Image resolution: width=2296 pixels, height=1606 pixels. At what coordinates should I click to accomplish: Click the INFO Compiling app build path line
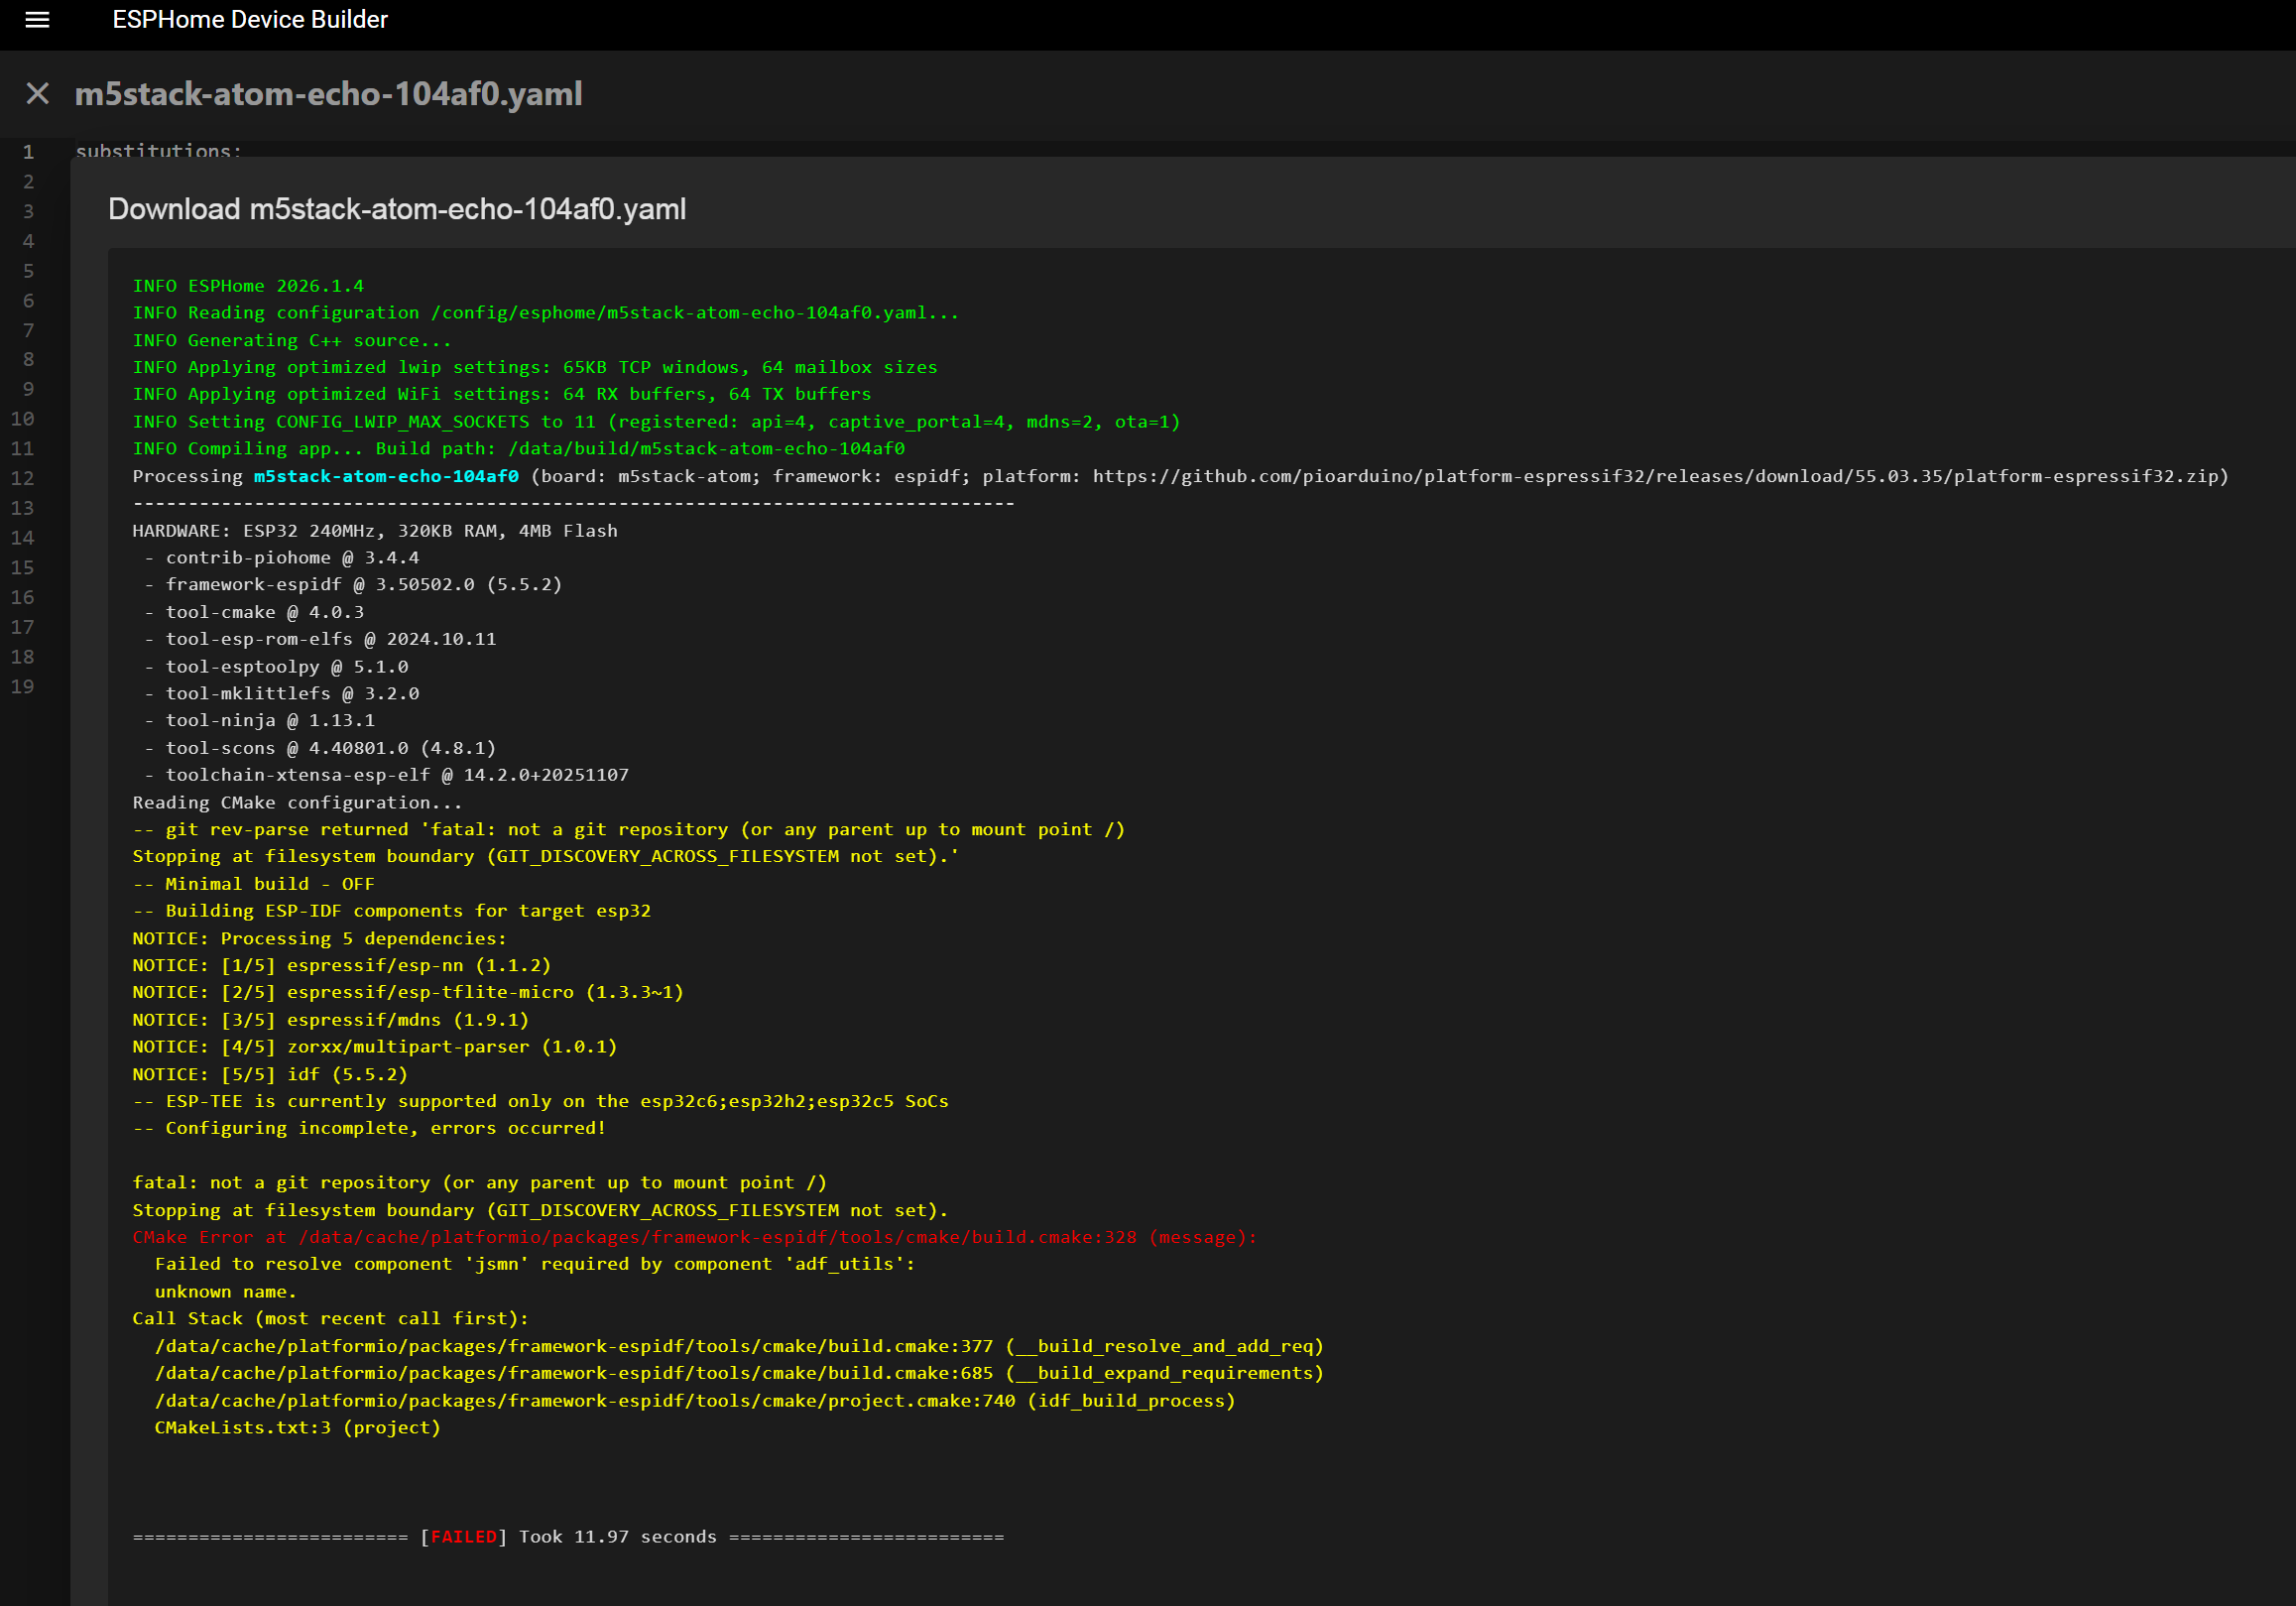click(x=518, y=449)
